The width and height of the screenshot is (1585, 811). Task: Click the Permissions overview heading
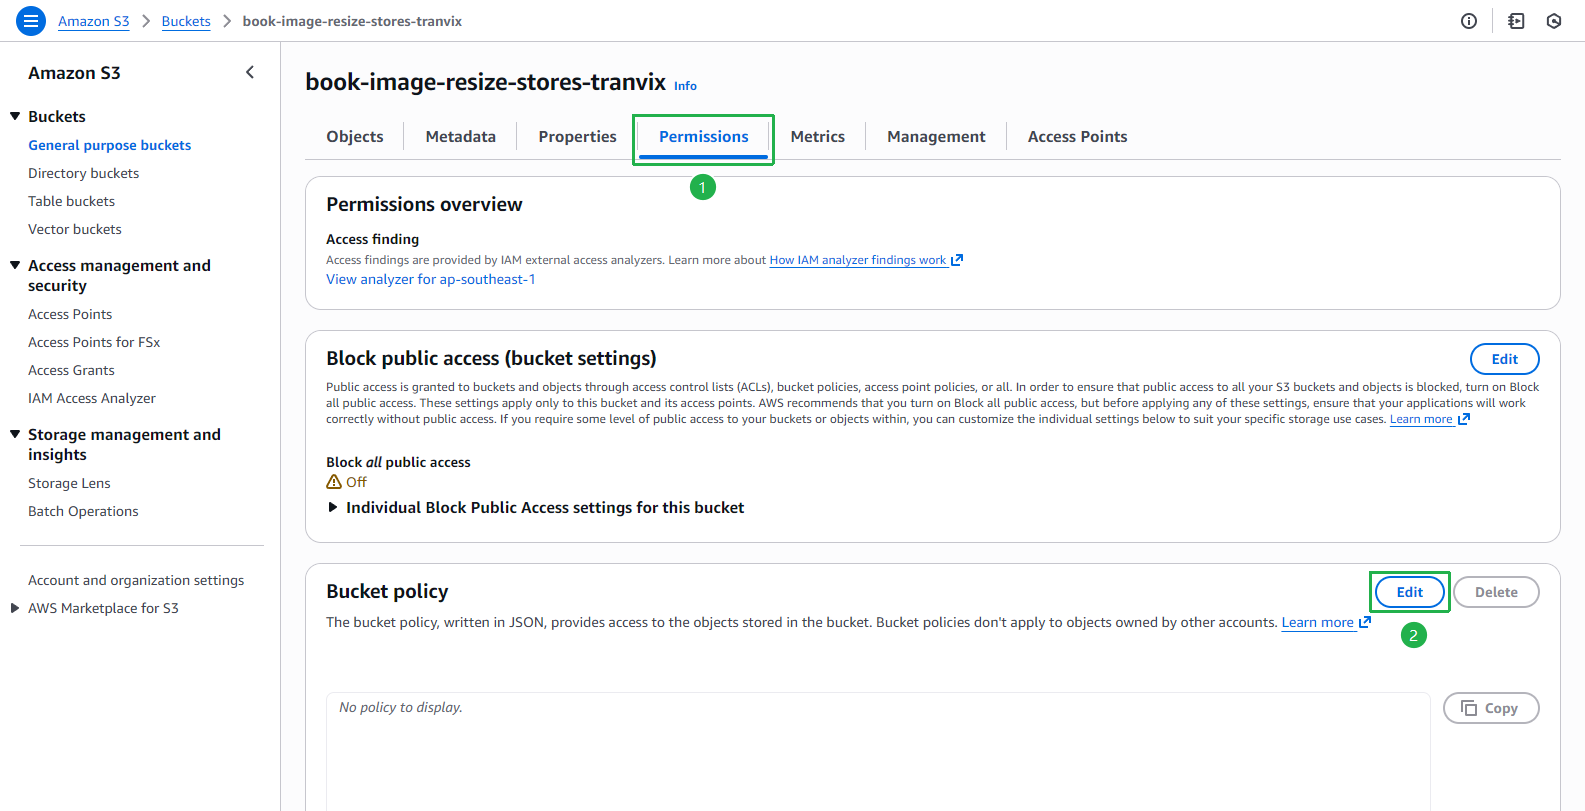tap(424, 204)
